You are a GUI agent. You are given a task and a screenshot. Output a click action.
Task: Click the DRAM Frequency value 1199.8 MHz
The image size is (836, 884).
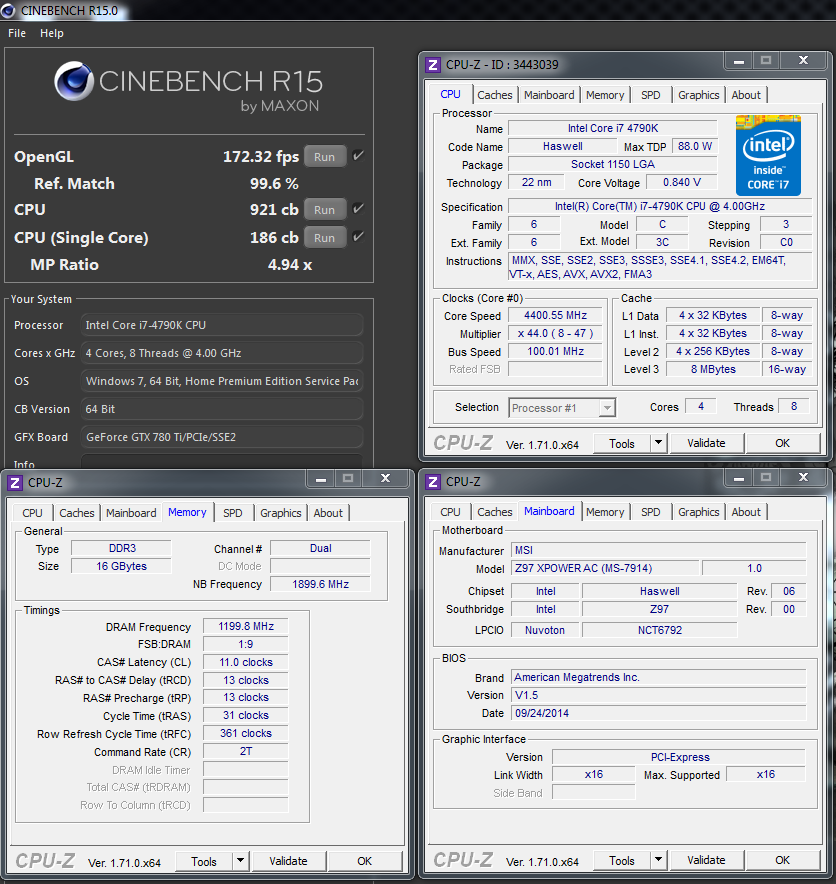(x=246, y=626)
